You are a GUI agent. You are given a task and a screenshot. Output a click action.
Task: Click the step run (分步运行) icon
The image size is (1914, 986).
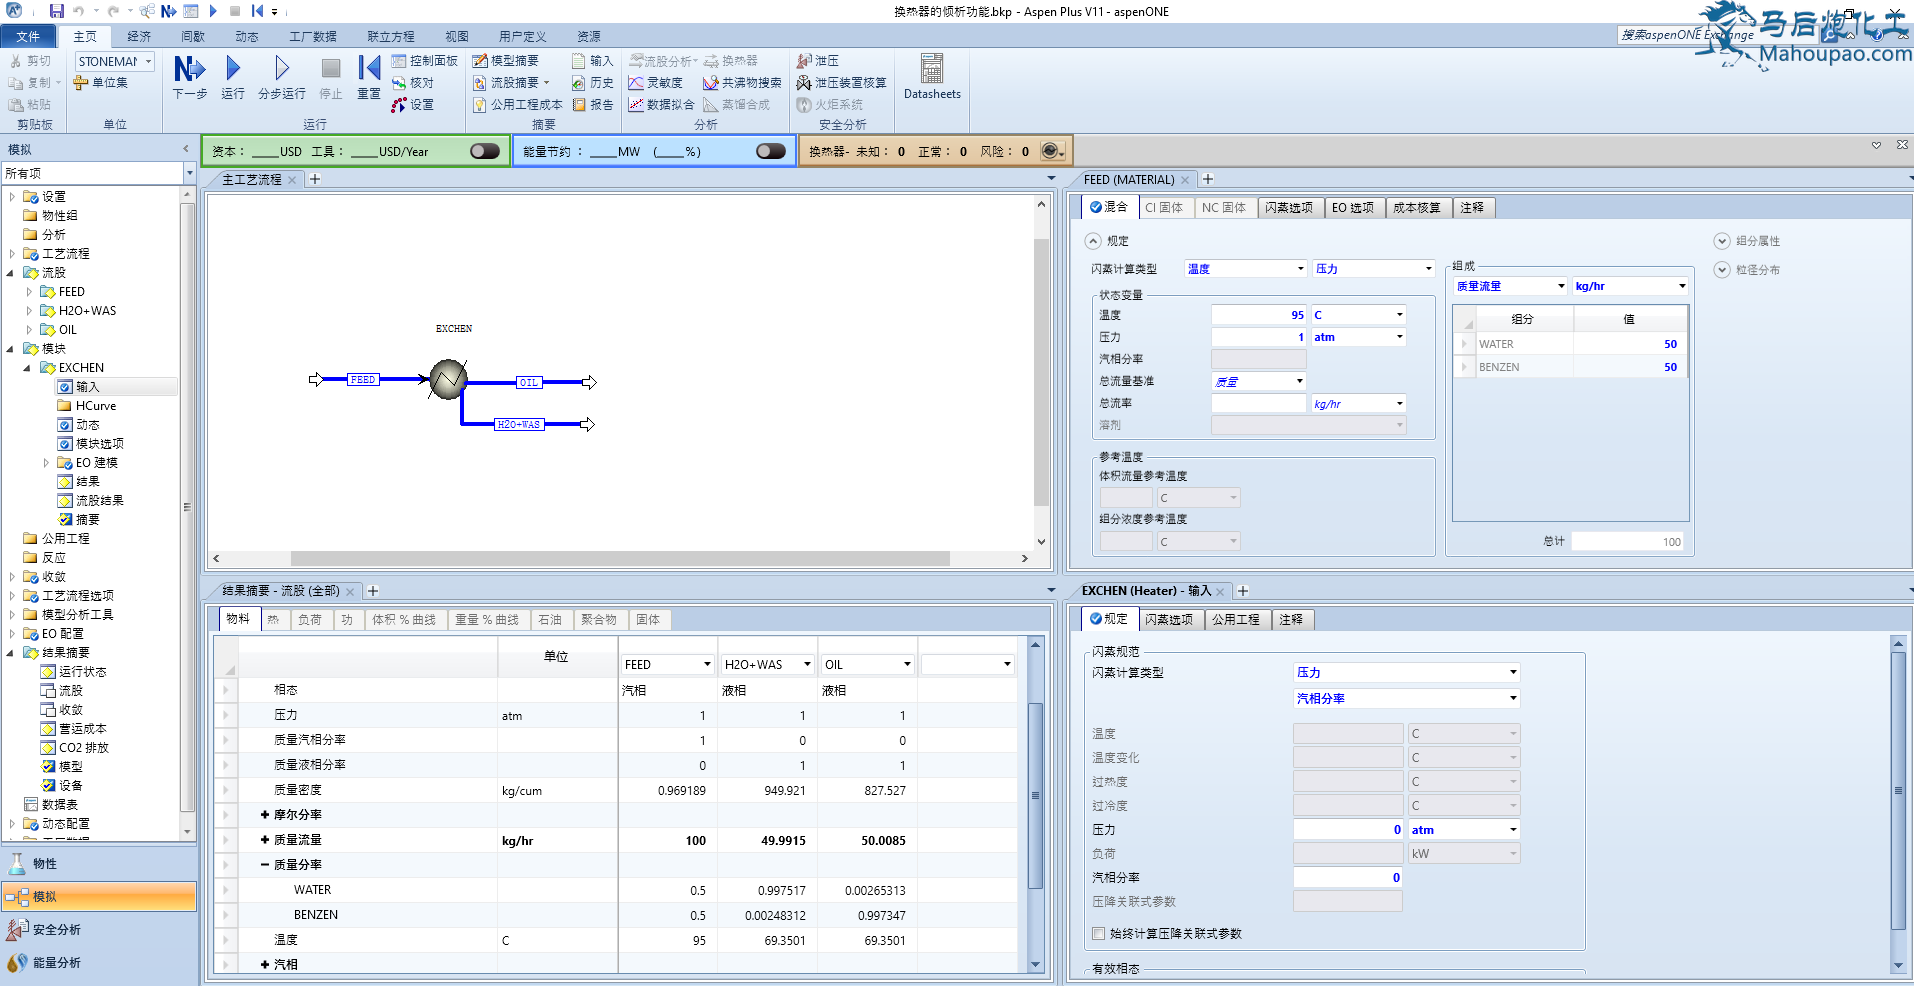click(x=282, y=68)
